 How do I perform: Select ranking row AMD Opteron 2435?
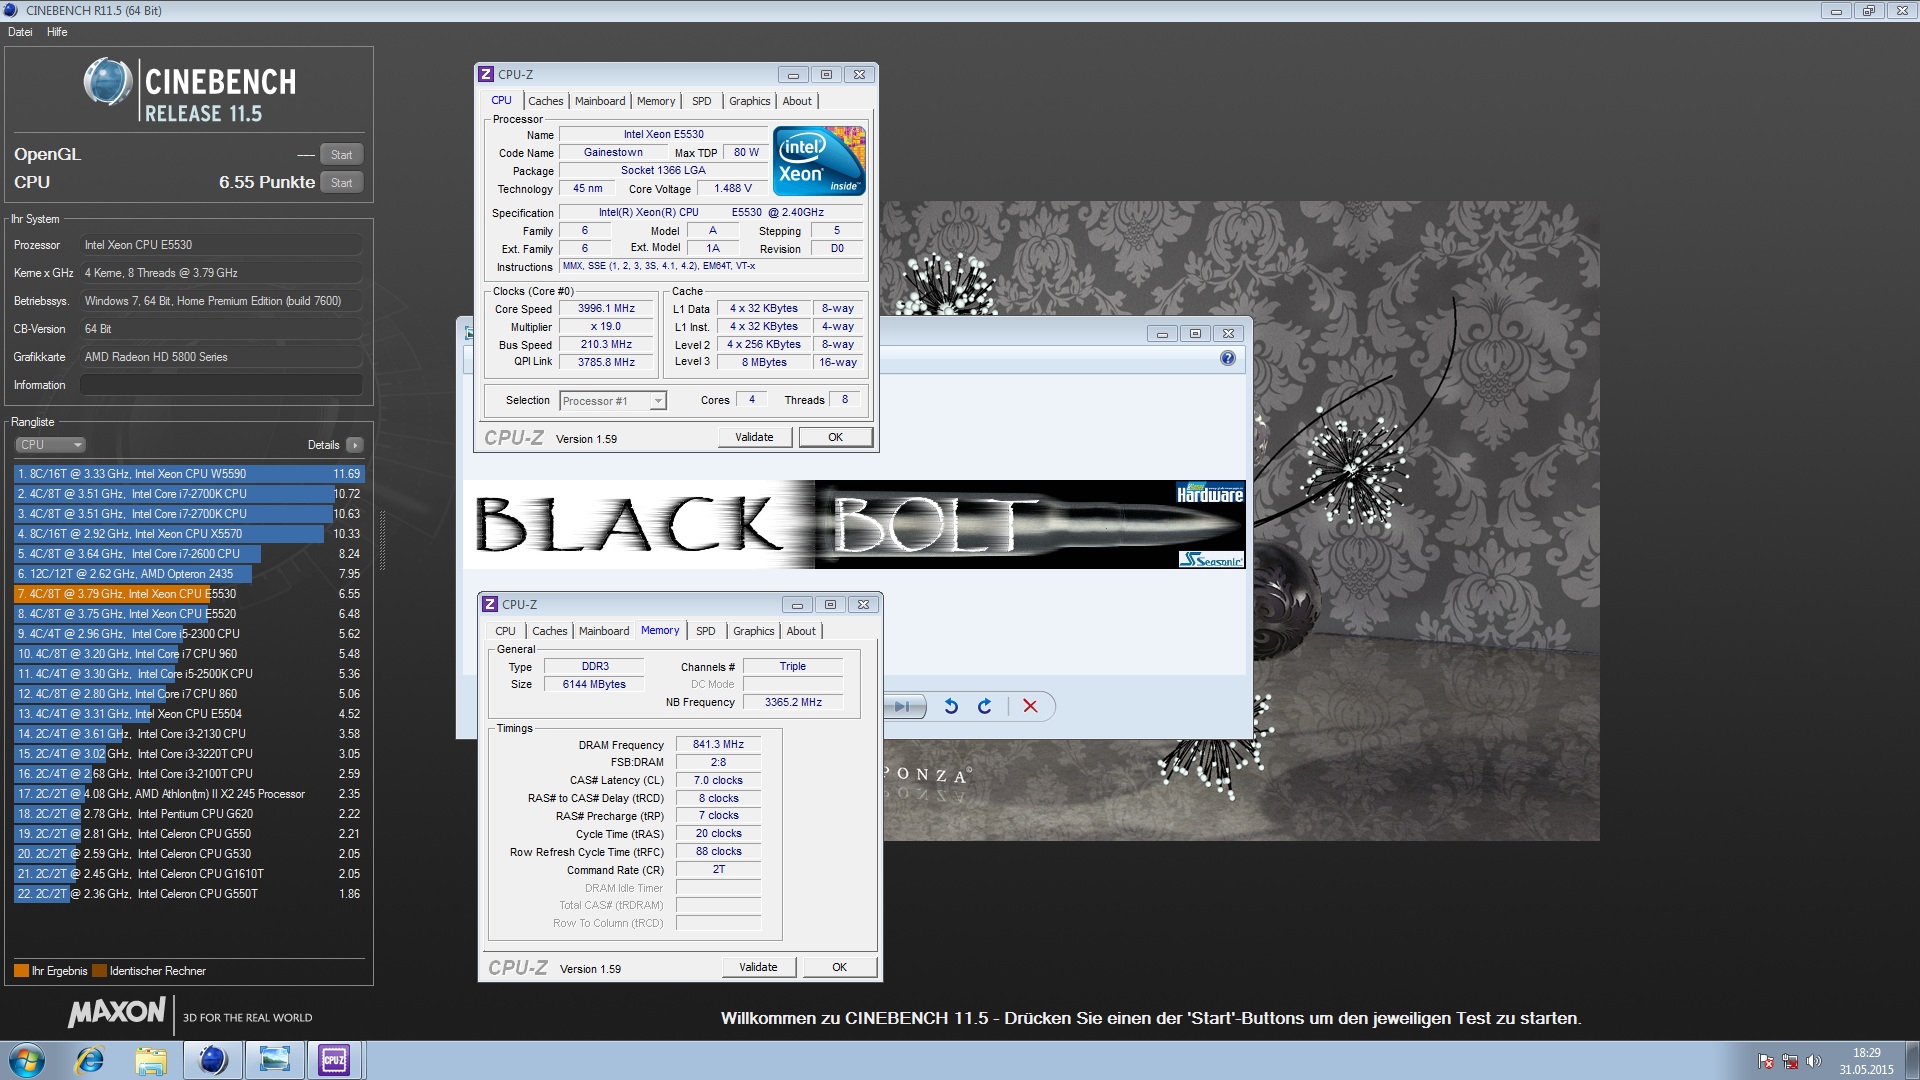coord(189,574)
